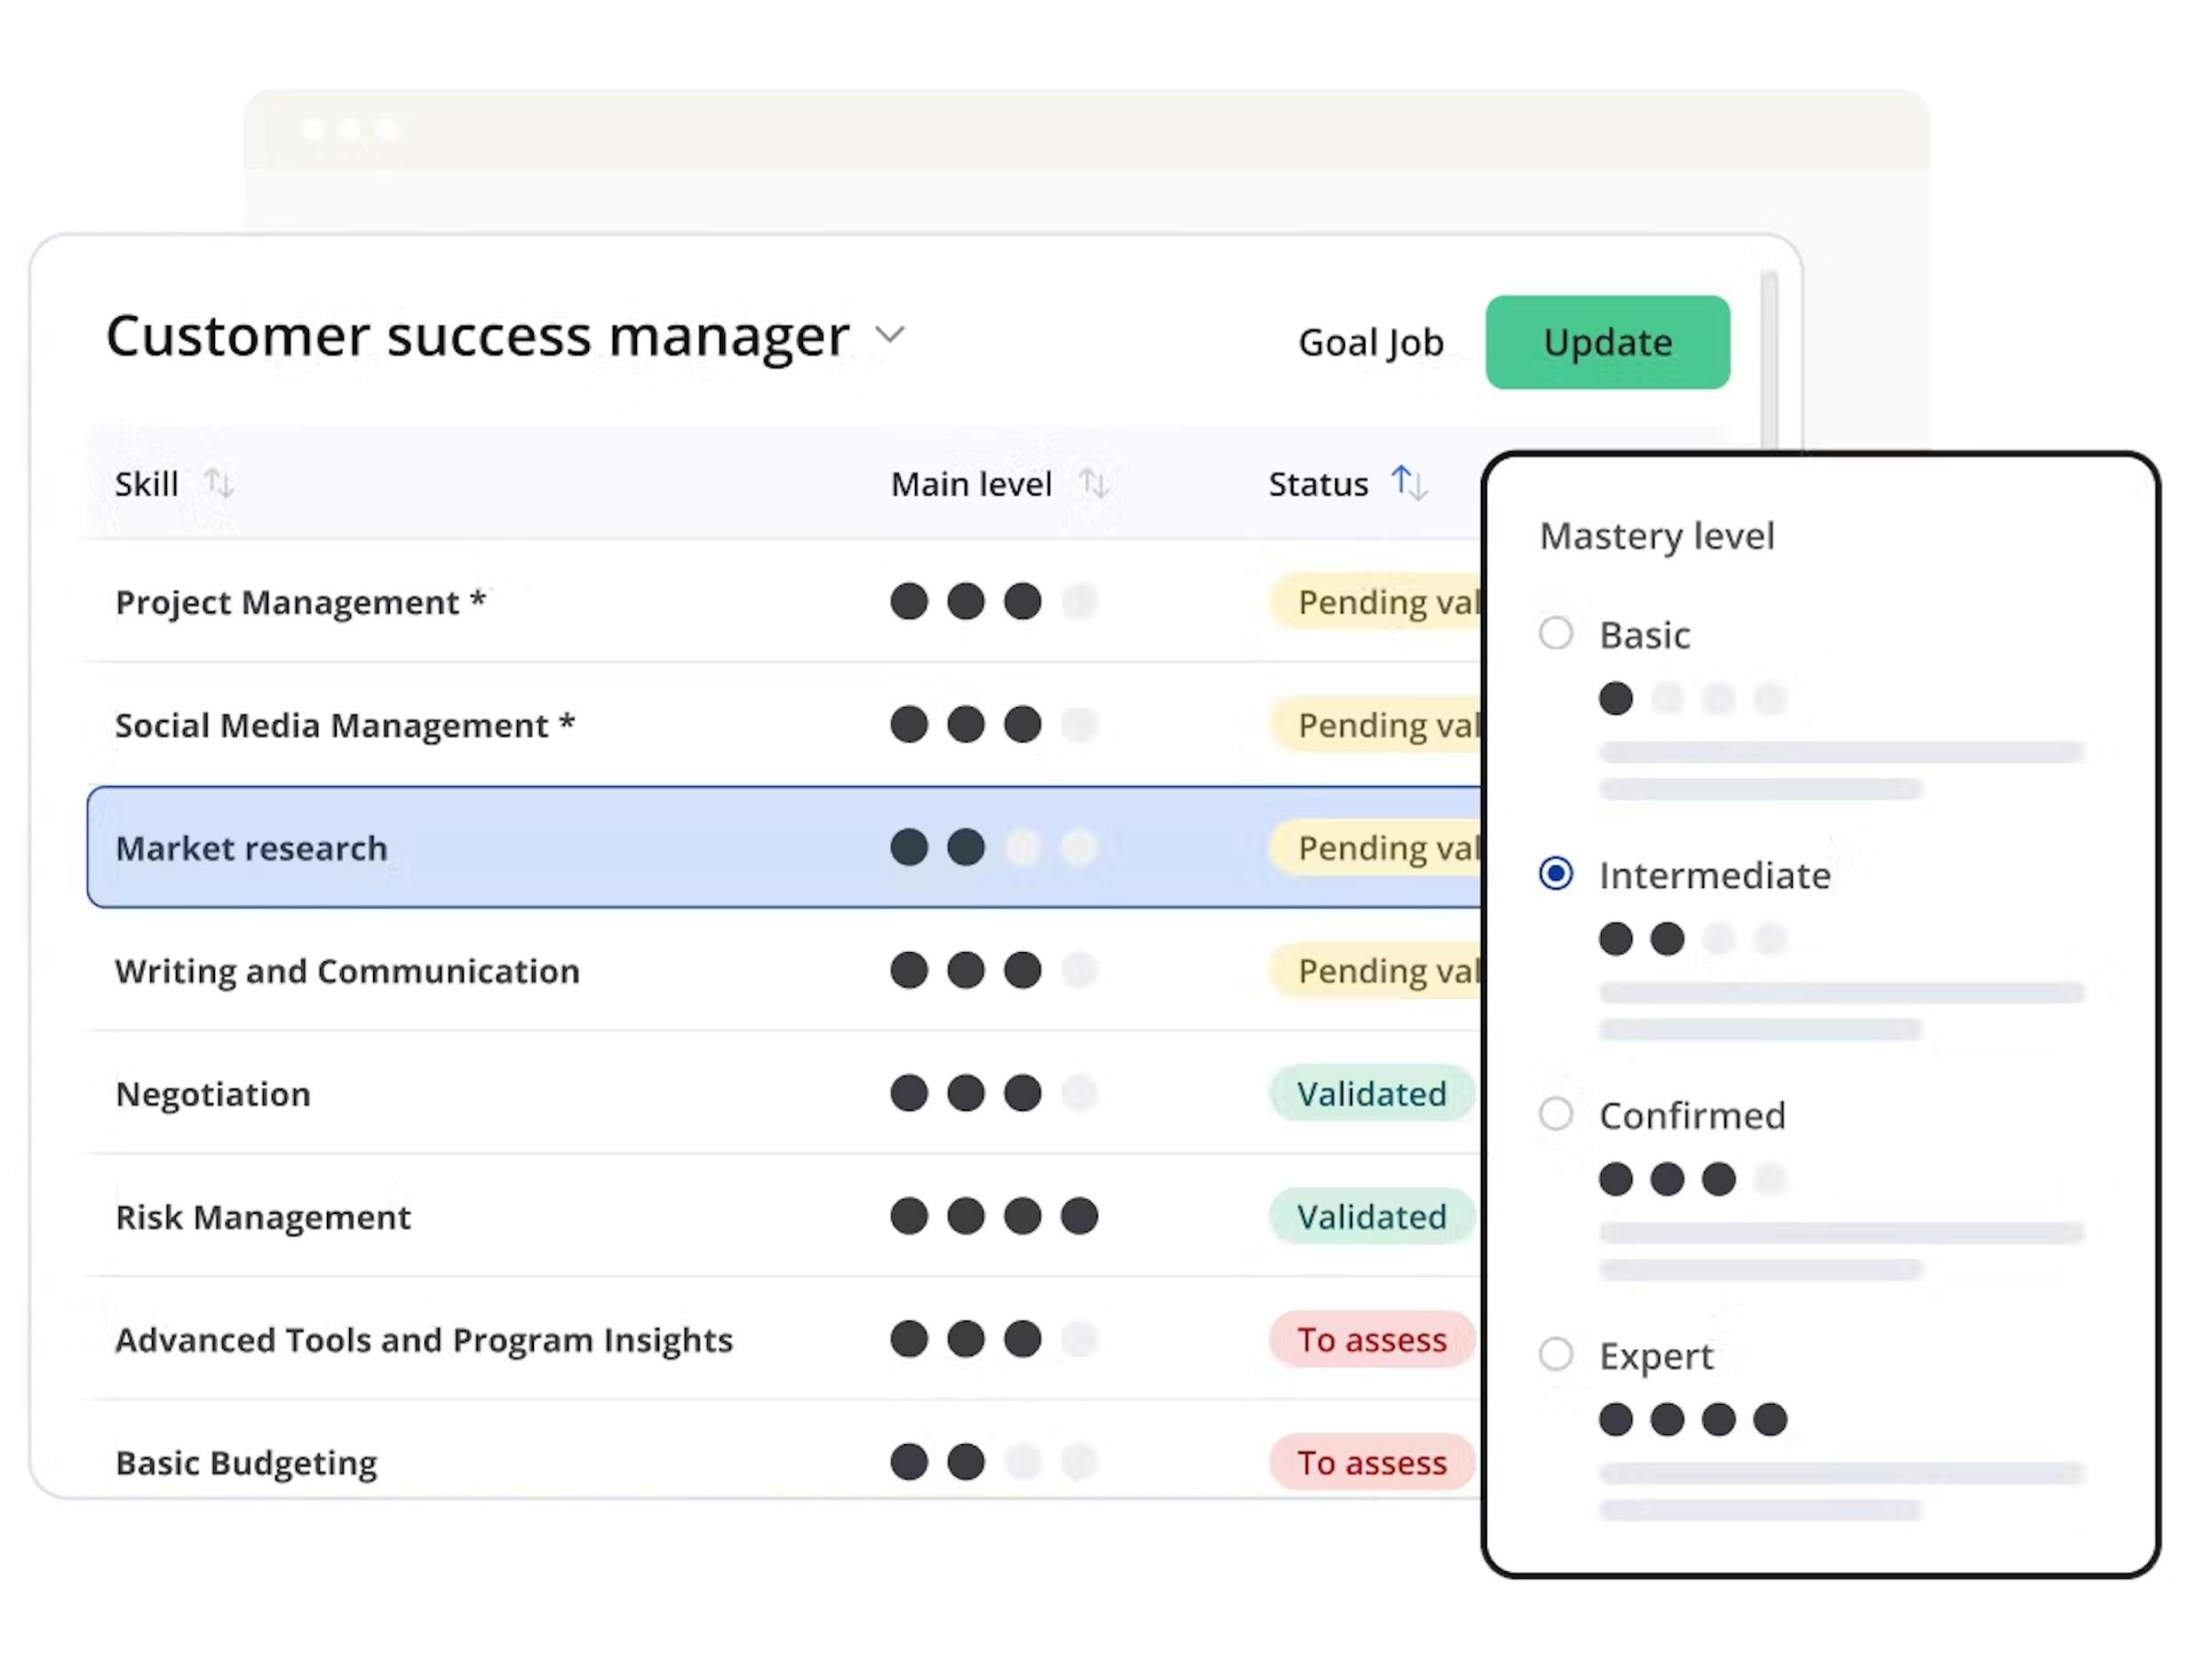The image size is (2212, 1659).
Task: Sort the table by Skill column
Action: point(219,484)
